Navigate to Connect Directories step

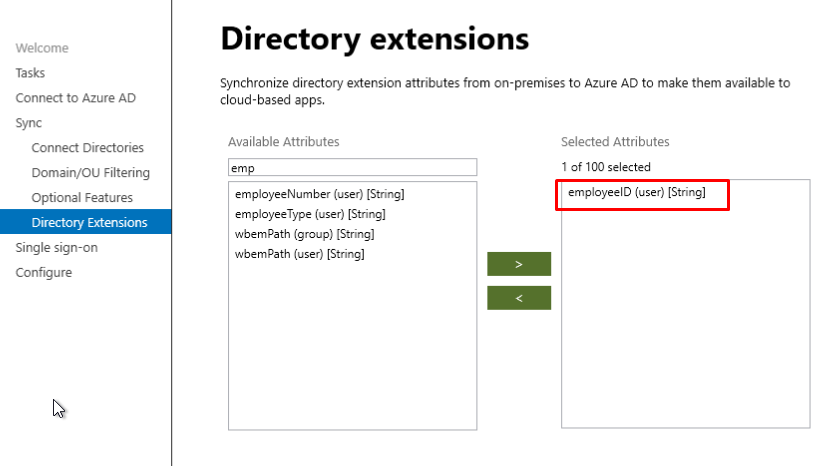pos(87,148)
